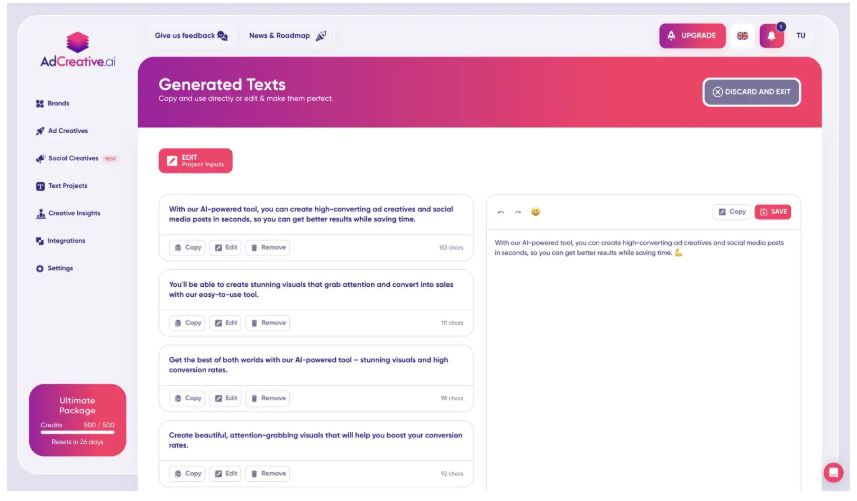Open Settings from the sidebar
The width and height of the screenshot is (857, 501).
(54, 268)
